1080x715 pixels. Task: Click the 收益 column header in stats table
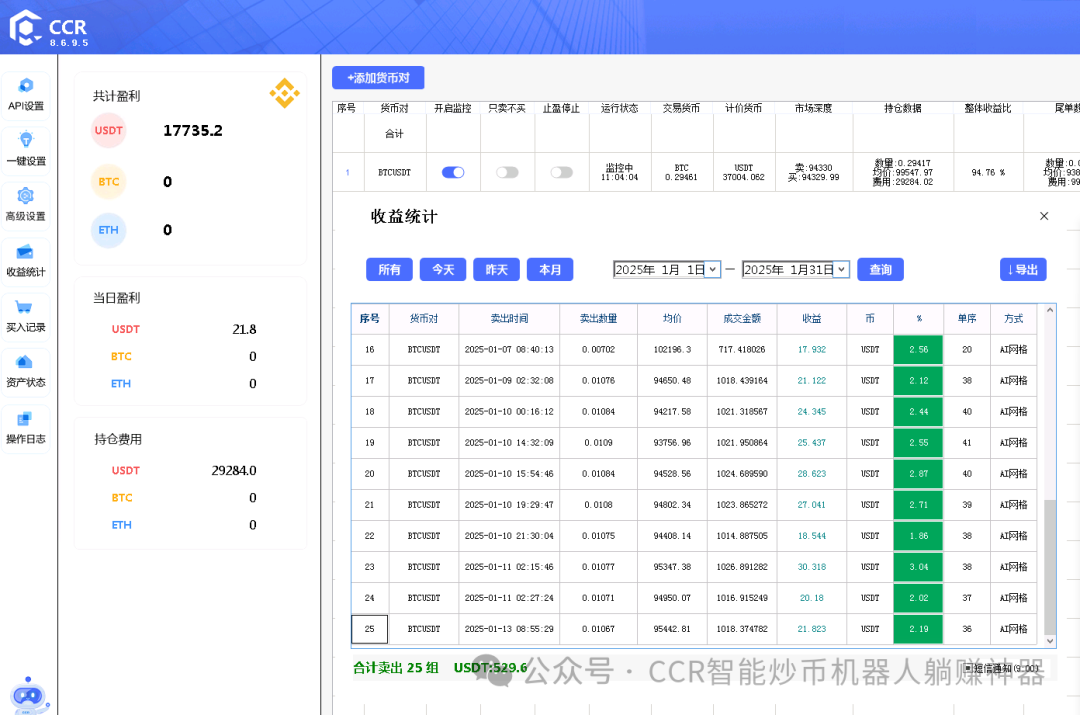point(811,318)
